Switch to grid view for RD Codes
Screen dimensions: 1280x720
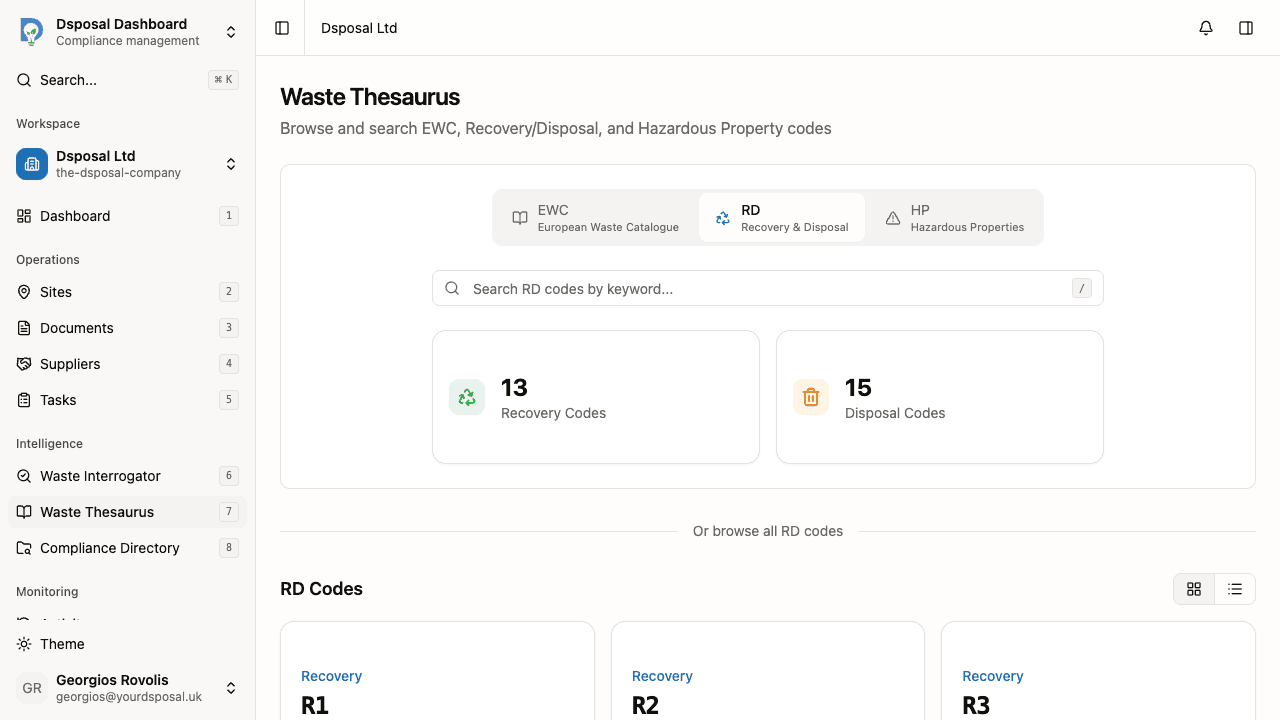click(x=1194, y=589)
